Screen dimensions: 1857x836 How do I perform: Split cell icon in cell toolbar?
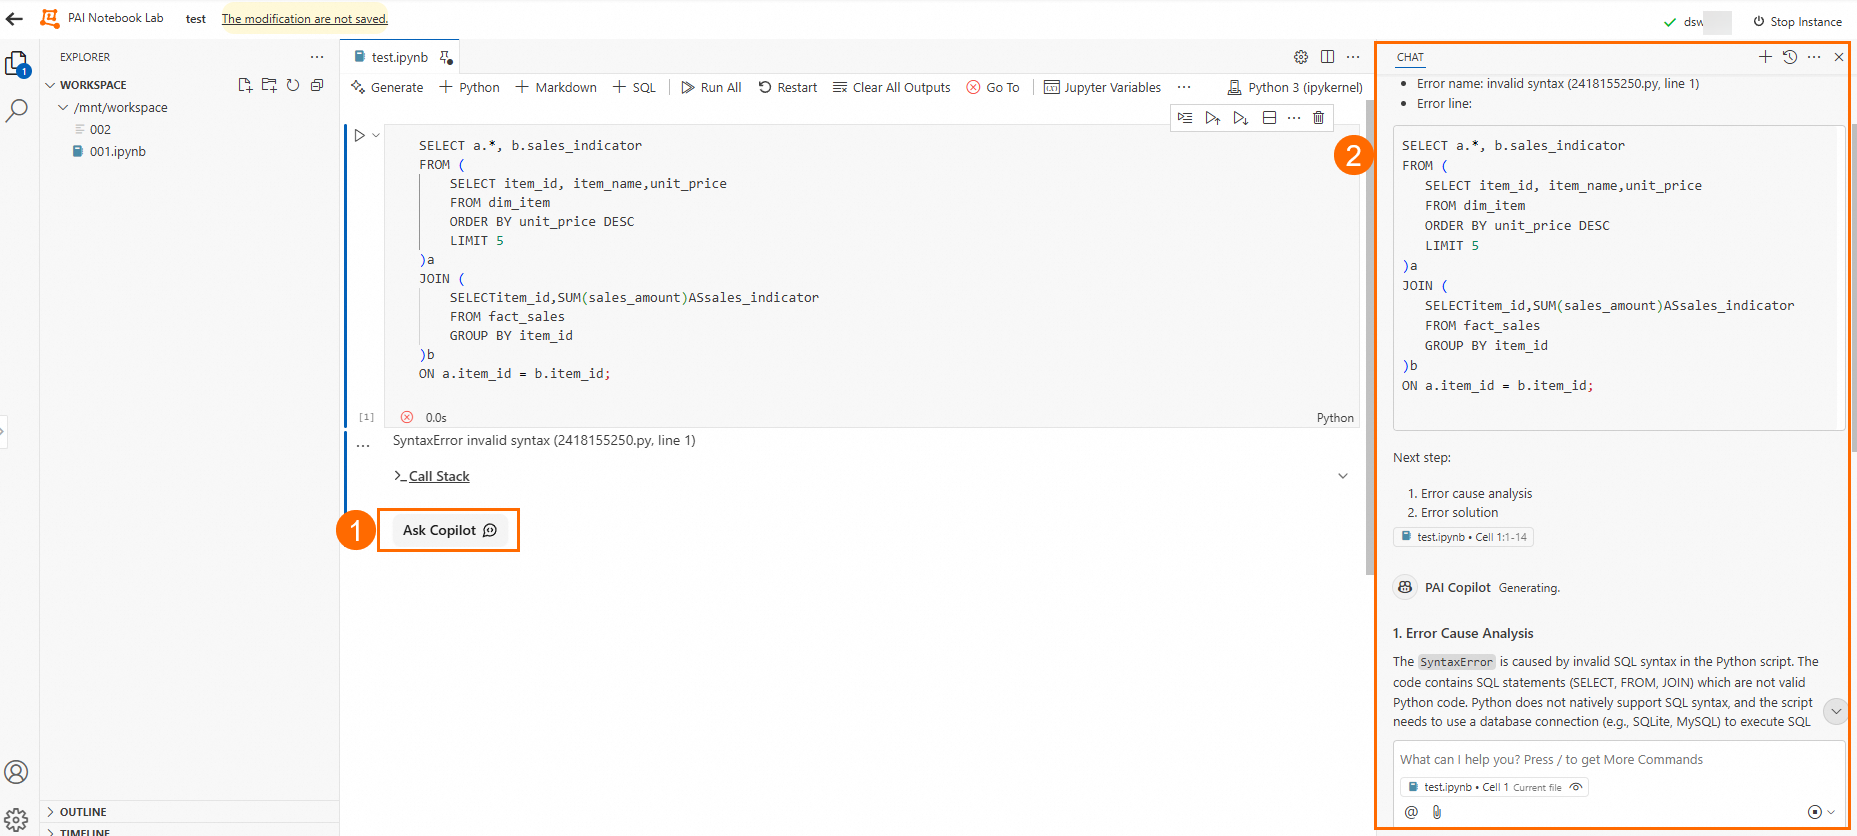click(1269, 118)
